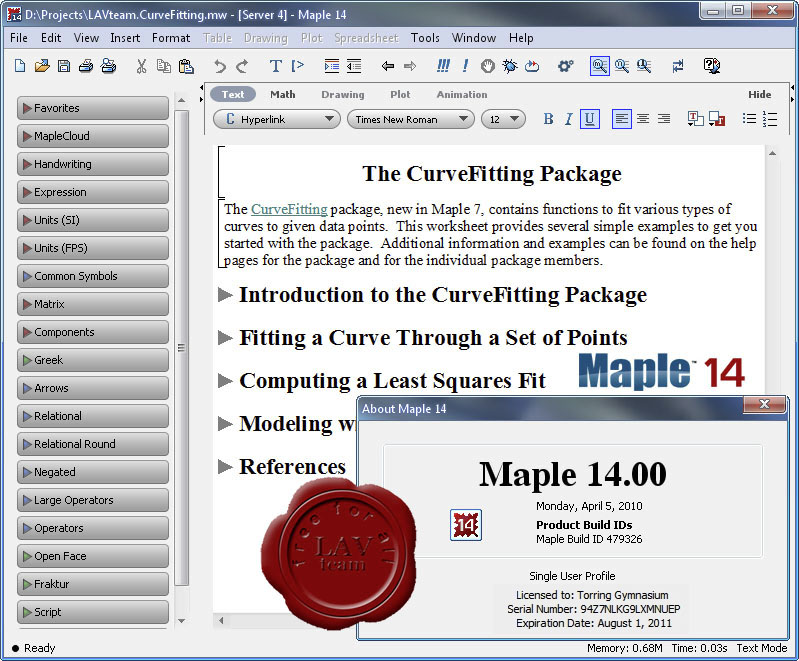Switch to the Math tab
This screenshot has width=799, height=661.
coord(282,94)
